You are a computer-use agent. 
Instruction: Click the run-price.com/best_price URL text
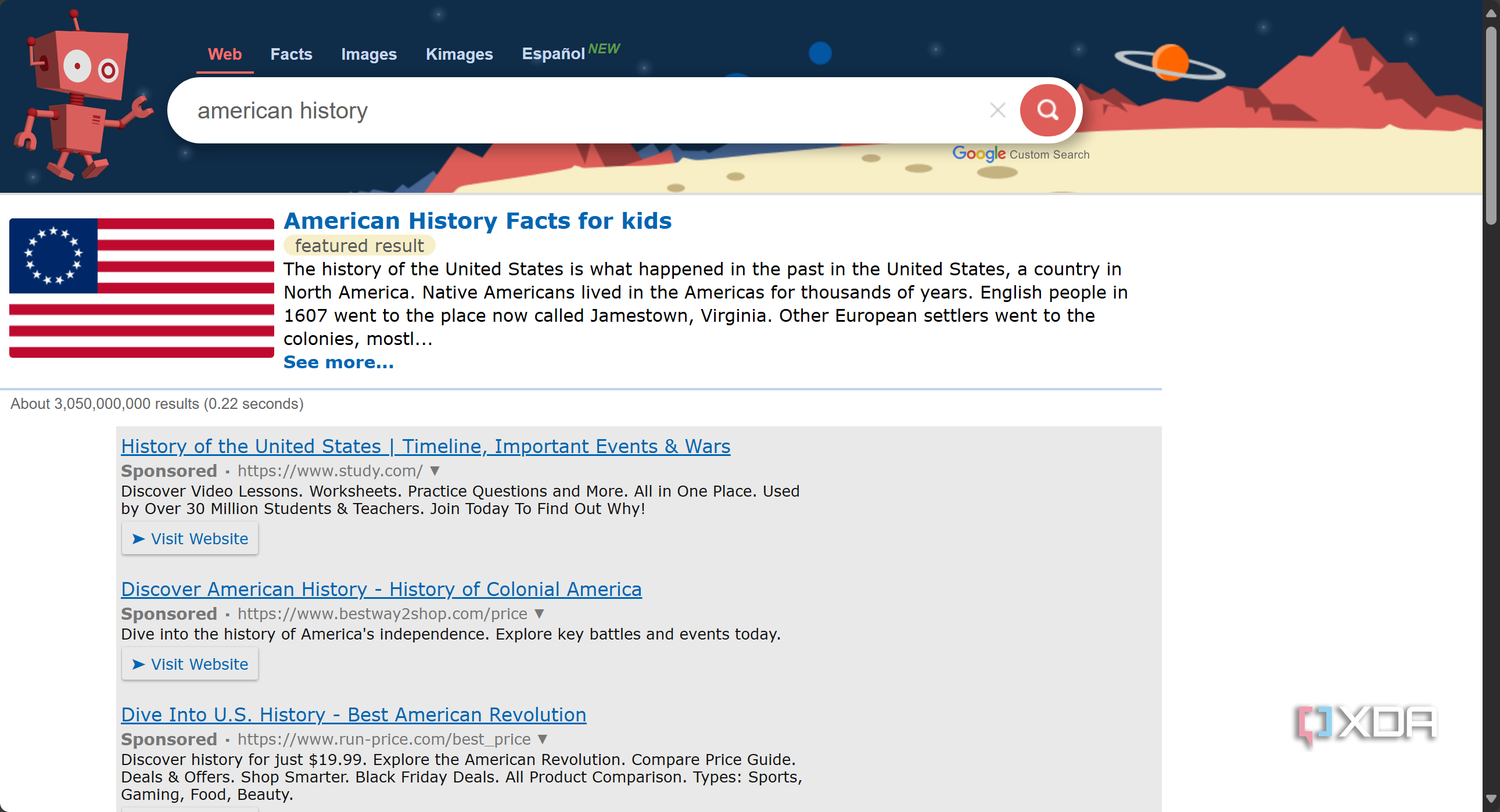coord(384,740)
